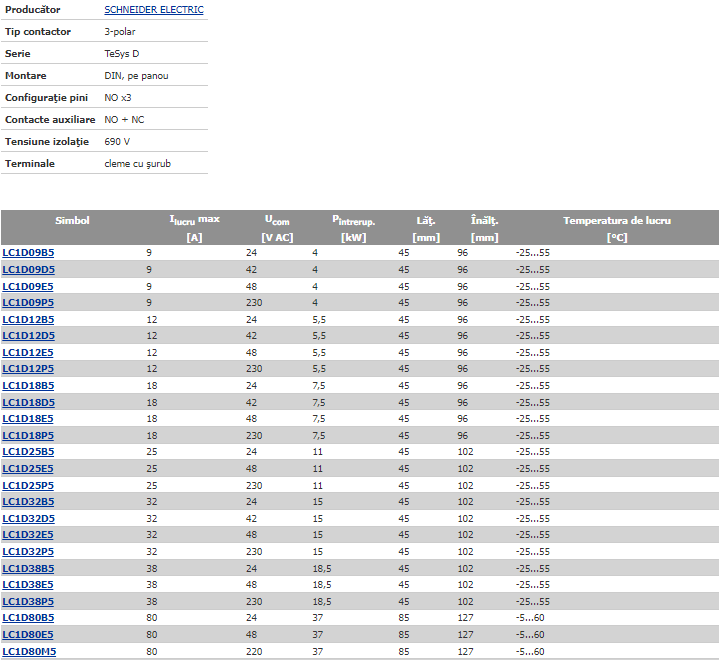Click the Simbol column header
This screenshot has height=660, width=719.
click(72, 221)
